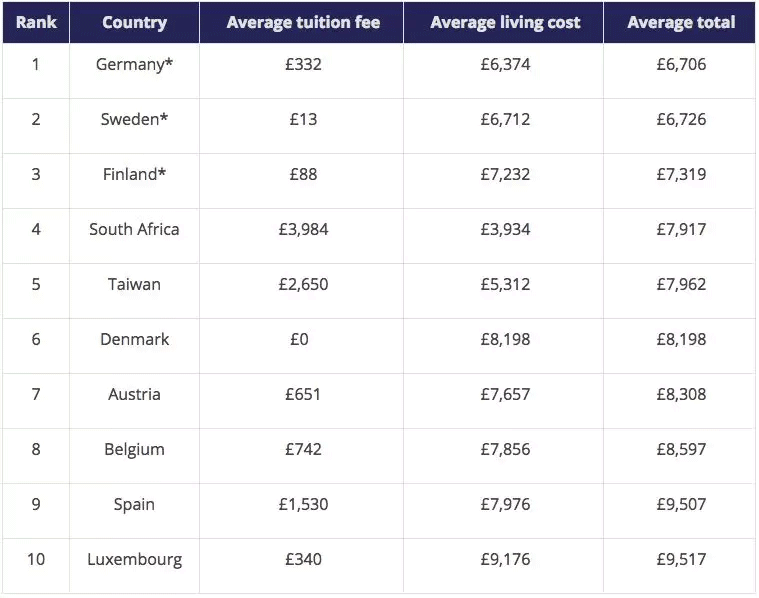Click the Average total column header
Viewport: 759px width, 598px height.
tap(681, 22)
